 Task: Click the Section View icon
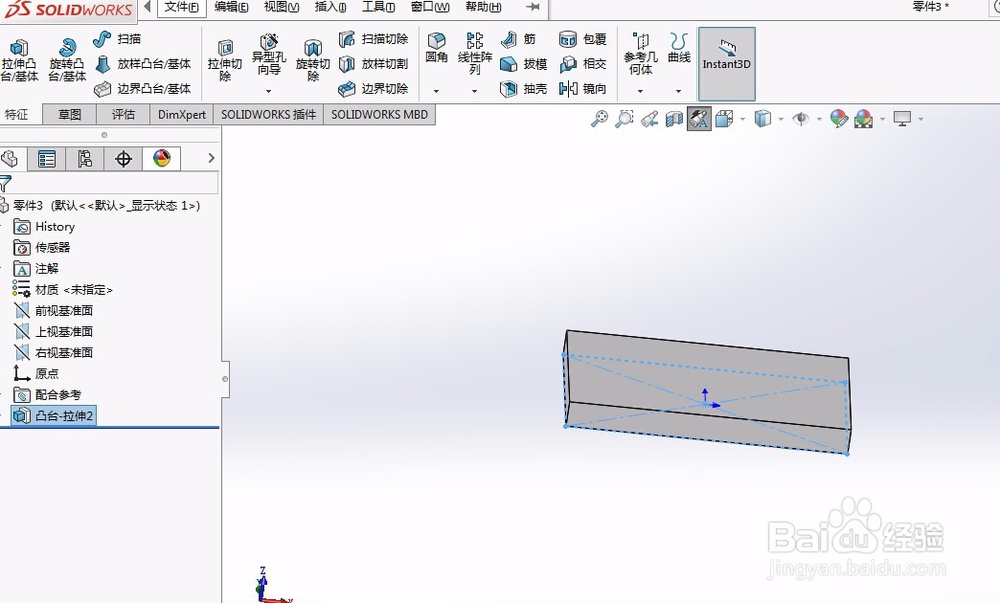(x=674, y=119)
